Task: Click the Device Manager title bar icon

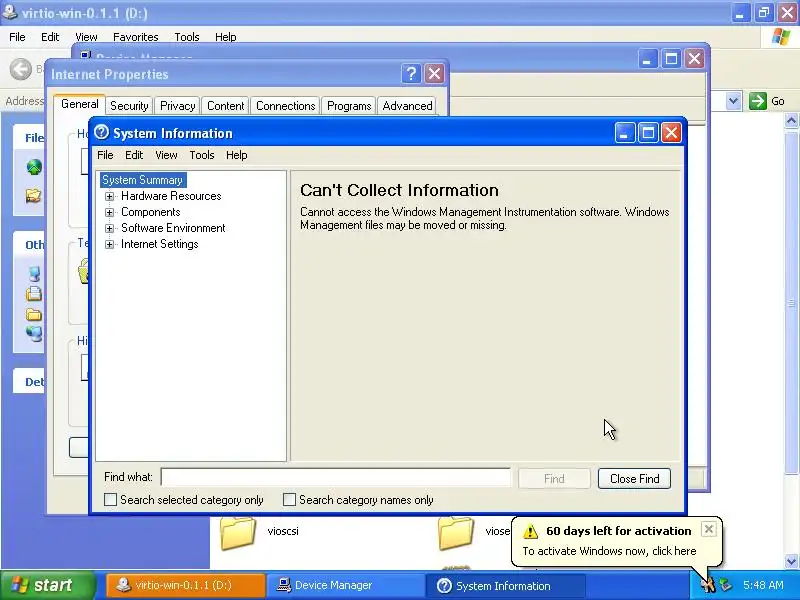Action: 85,55
